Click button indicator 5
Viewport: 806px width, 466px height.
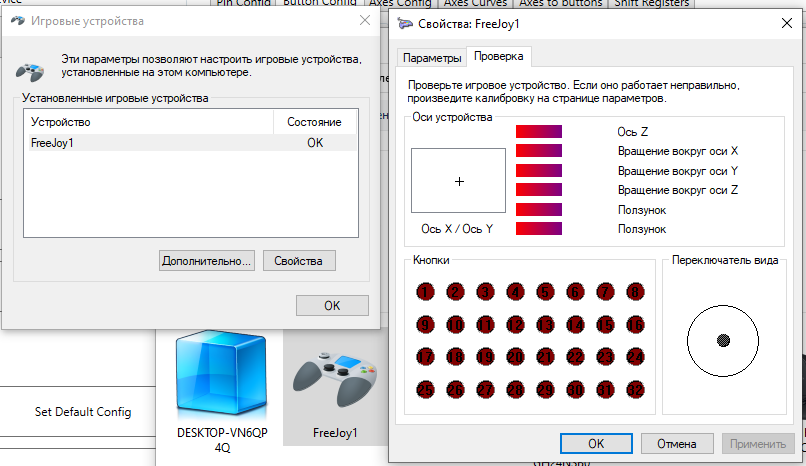pos(545,292)
